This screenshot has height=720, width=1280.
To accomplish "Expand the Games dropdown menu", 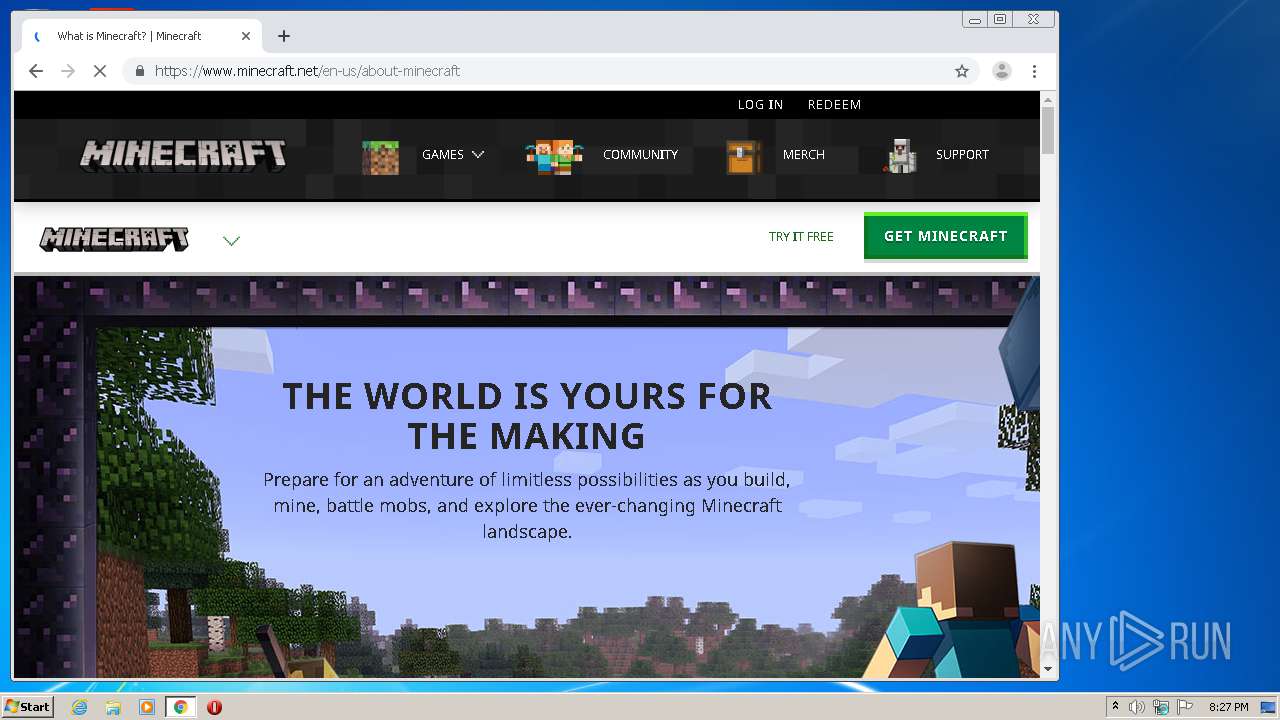I will tap(453, 155).
